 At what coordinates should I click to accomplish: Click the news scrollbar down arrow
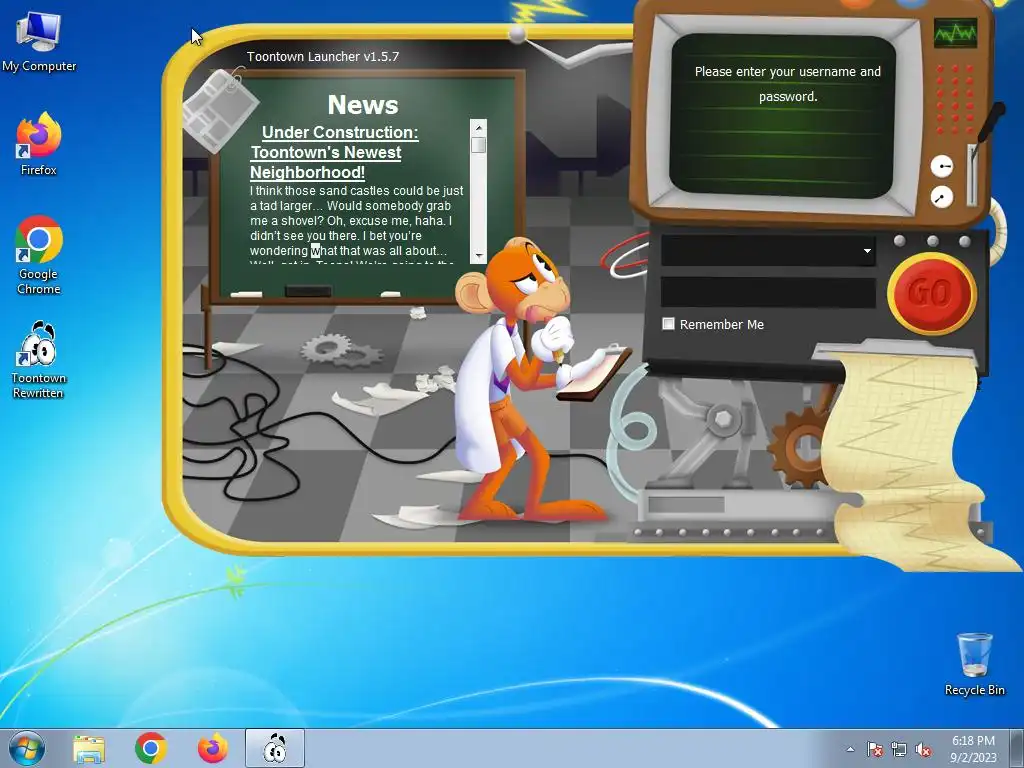pos(478,256)
